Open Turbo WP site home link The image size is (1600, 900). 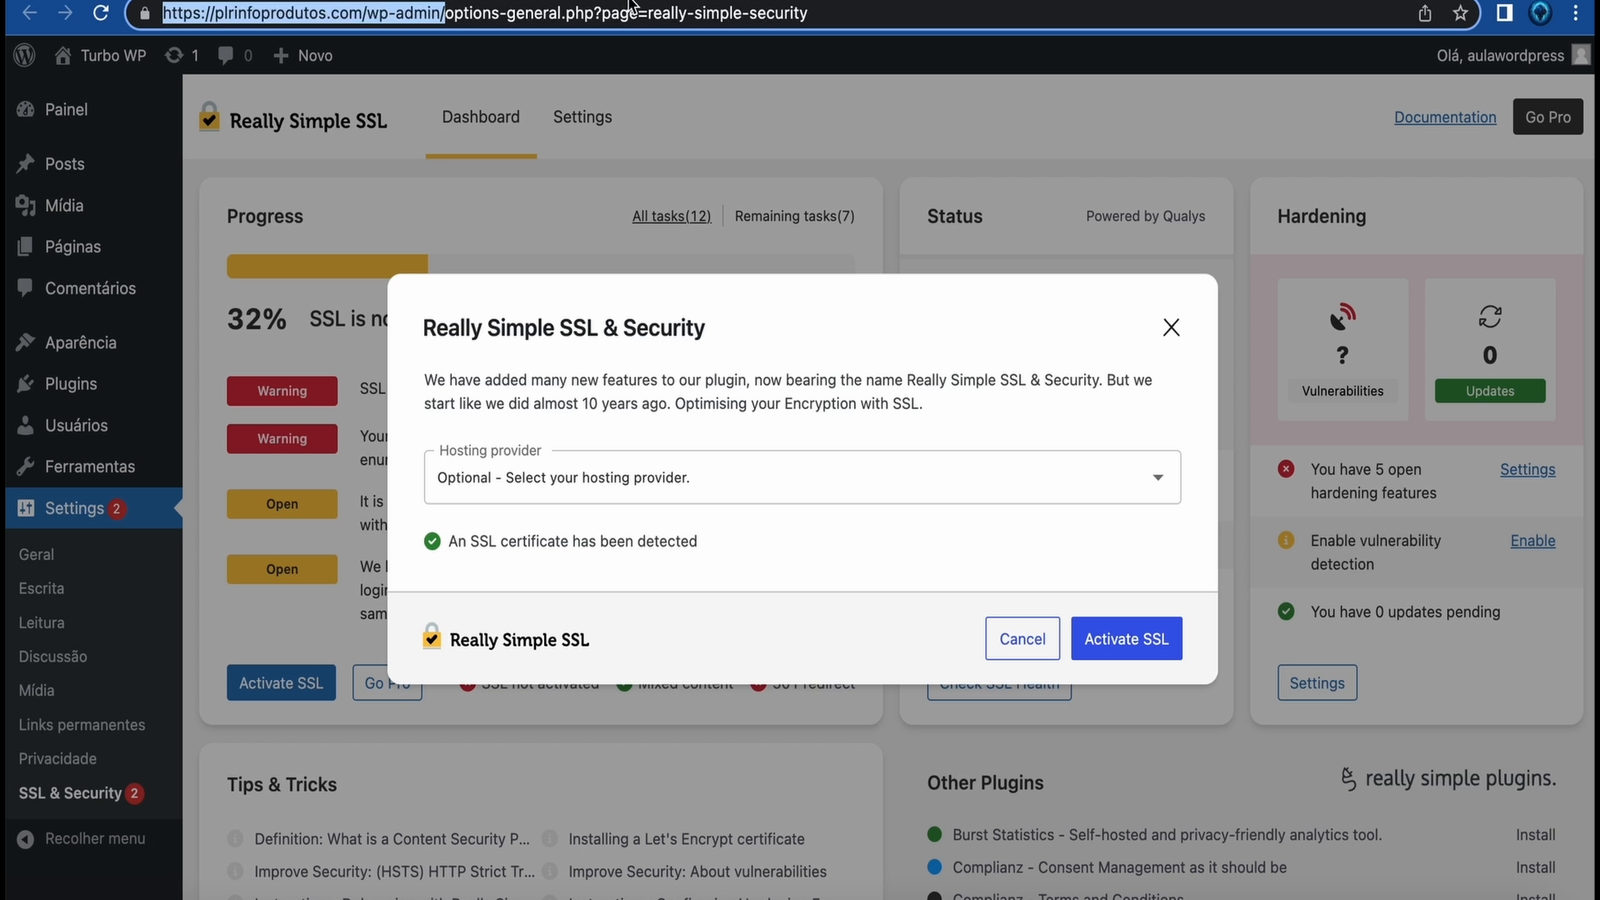click(100, 55)
